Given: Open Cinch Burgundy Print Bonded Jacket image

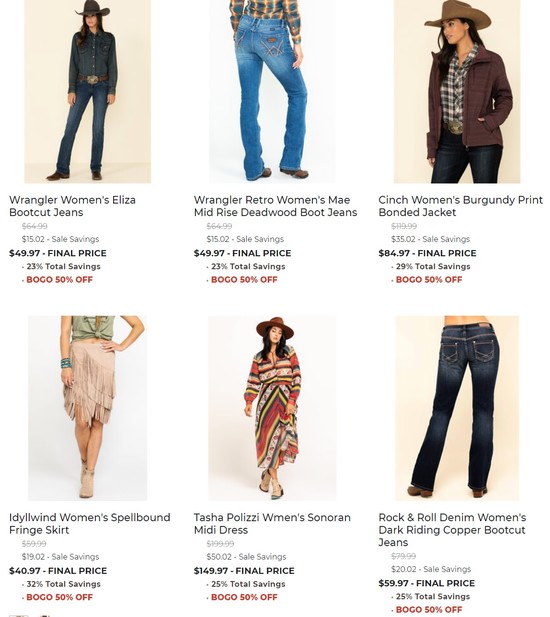Looking at the screenshot, I should click(457, 91).
